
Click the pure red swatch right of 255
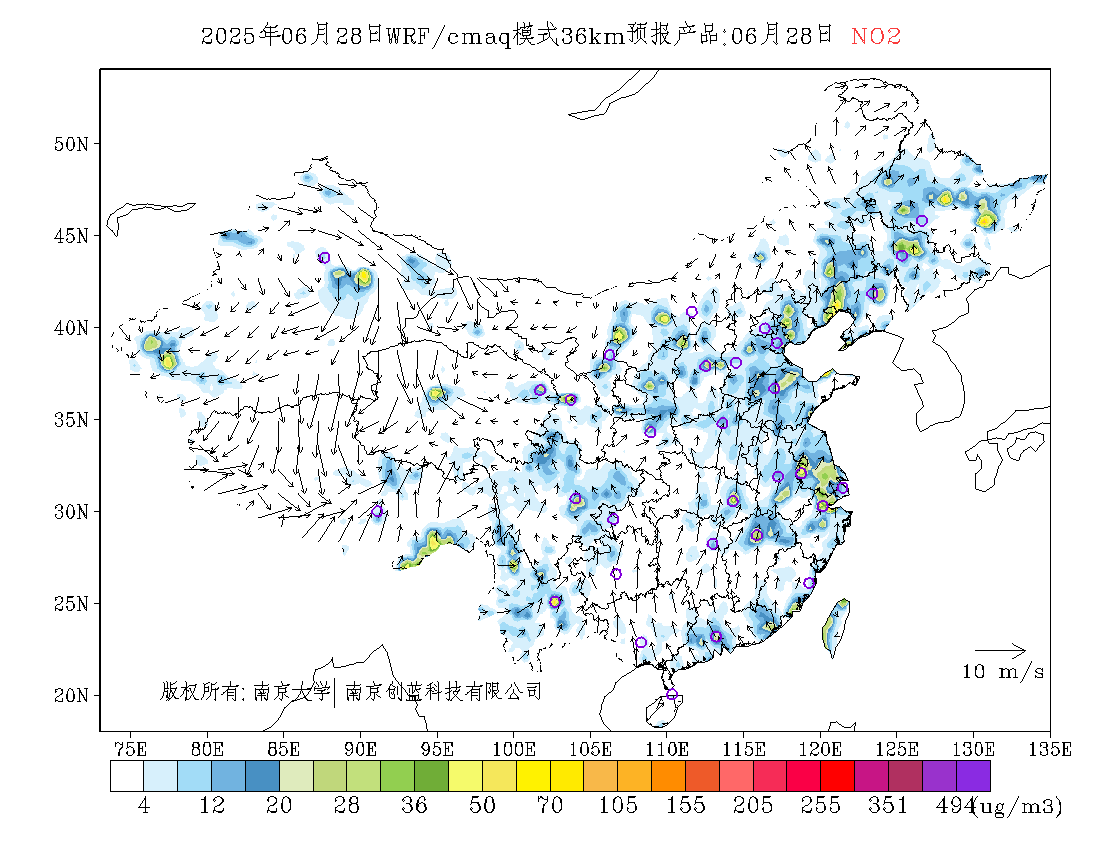(838, 776)
